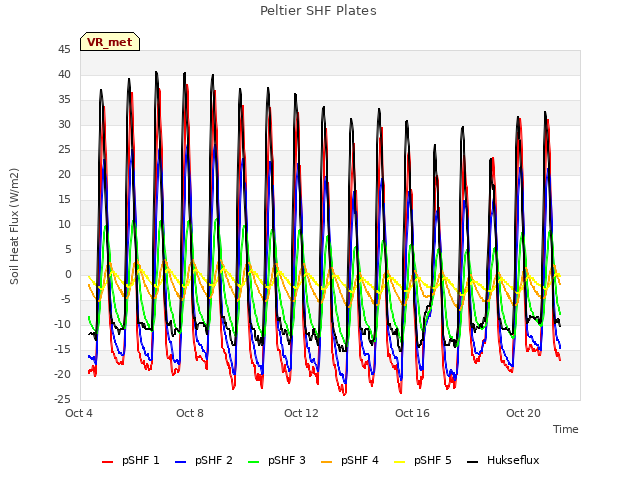Toggle the Hukseflux legend entry
The width and height of the screenshot is (640, 480).
[x=503, y=460]
